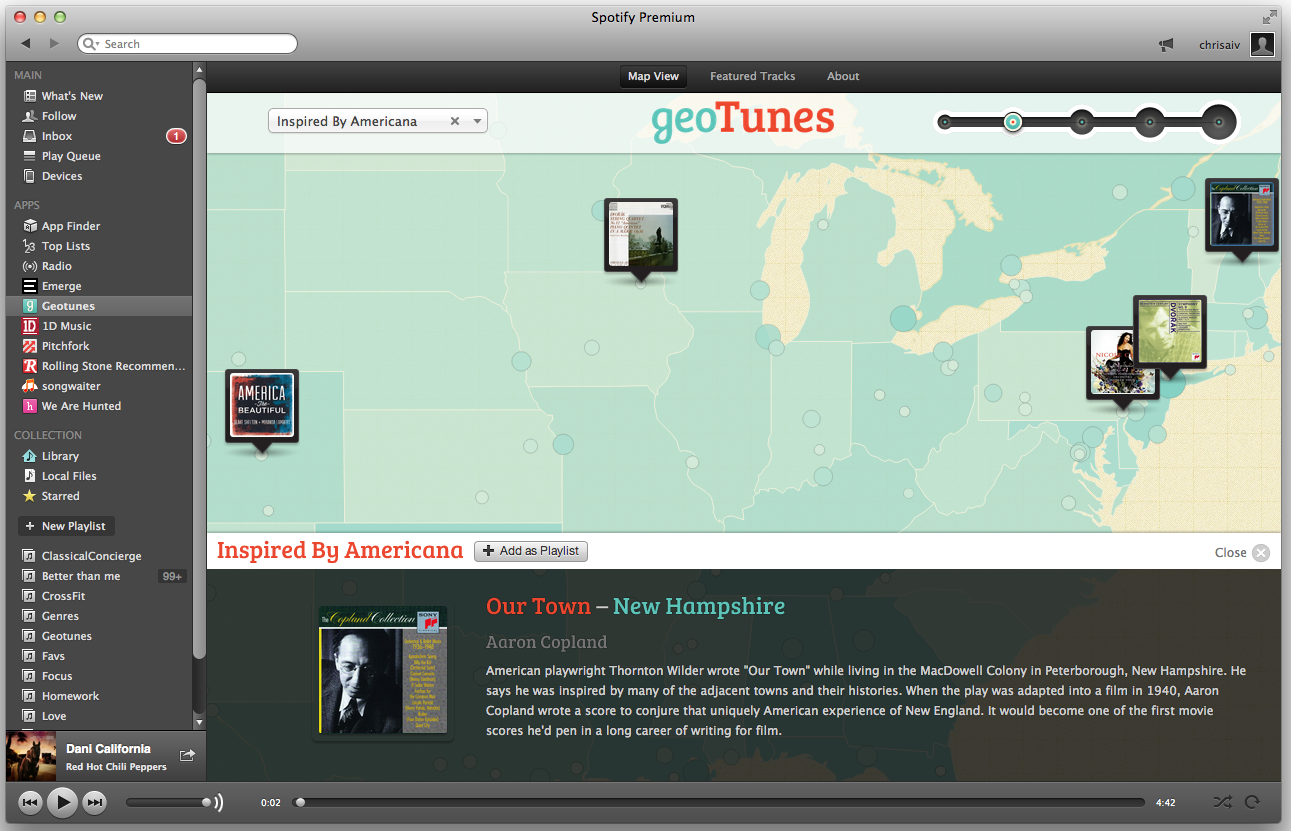Open the Our Town track link
Image resolution: width=1291 pixels, height=831 pixels.
tap(537, 606)
